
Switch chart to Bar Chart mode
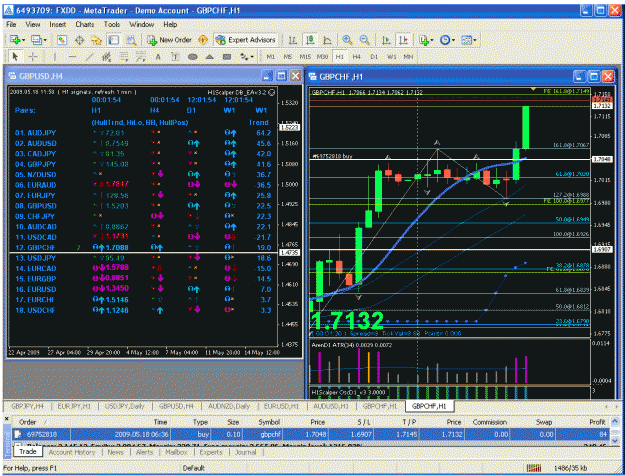click(x=293, y=40)
